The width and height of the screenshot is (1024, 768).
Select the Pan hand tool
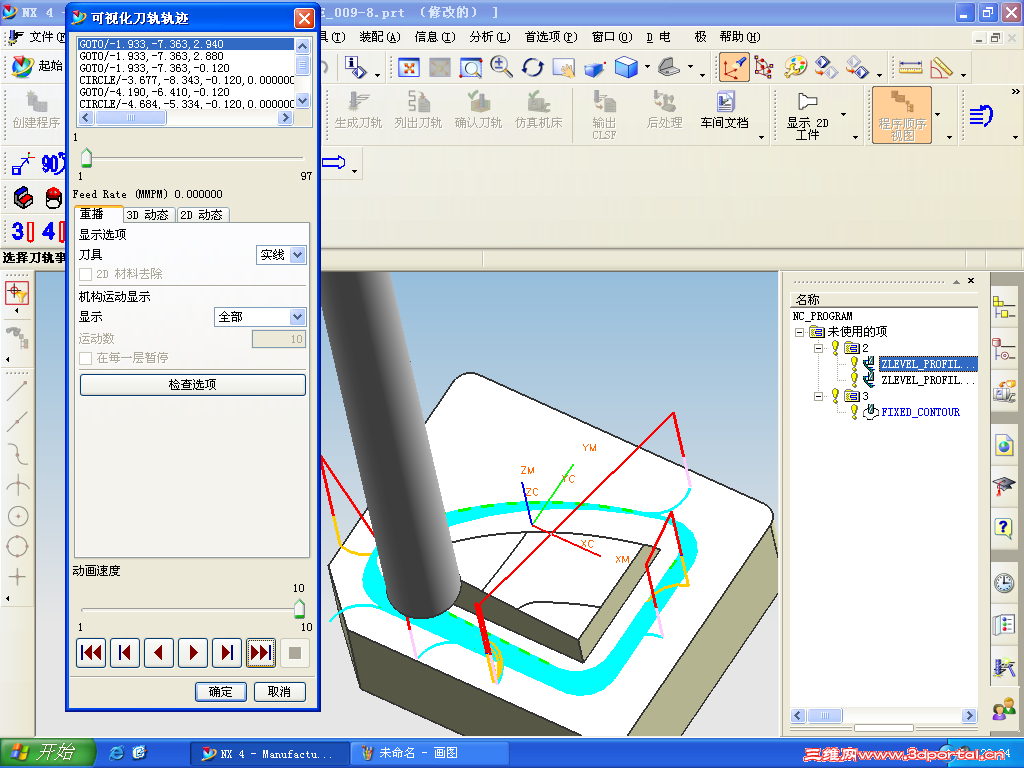point(564,67)
